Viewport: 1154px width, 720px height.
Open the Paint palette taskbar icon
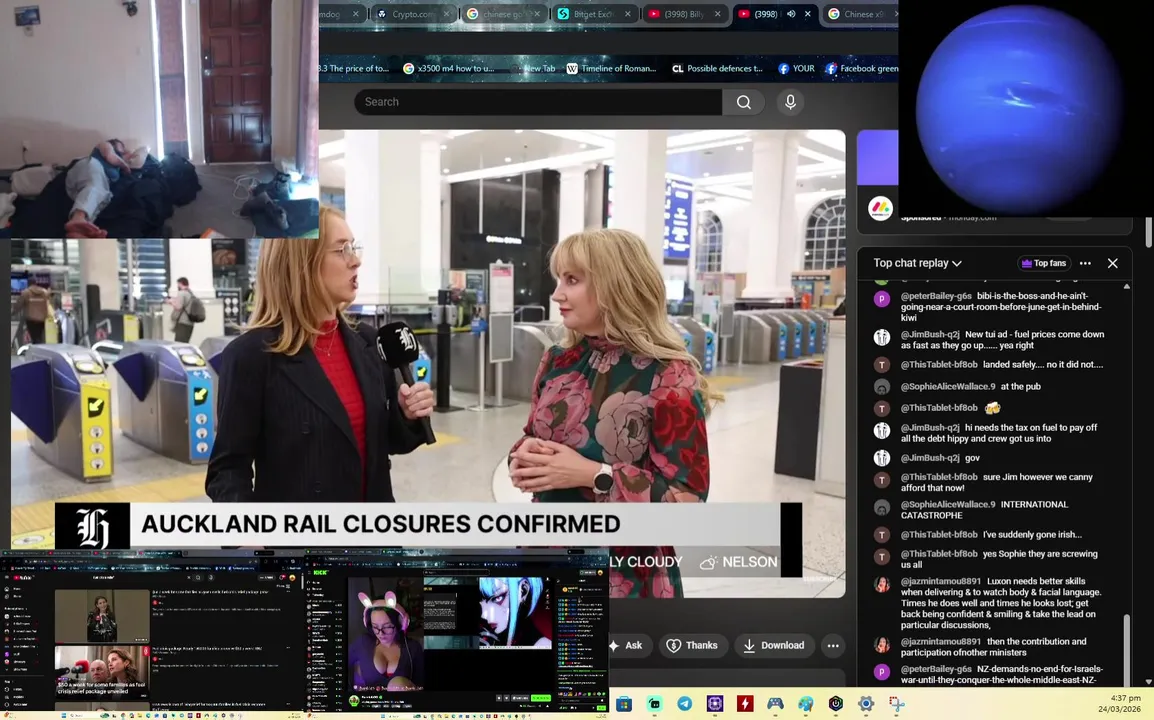pos(805,704)
